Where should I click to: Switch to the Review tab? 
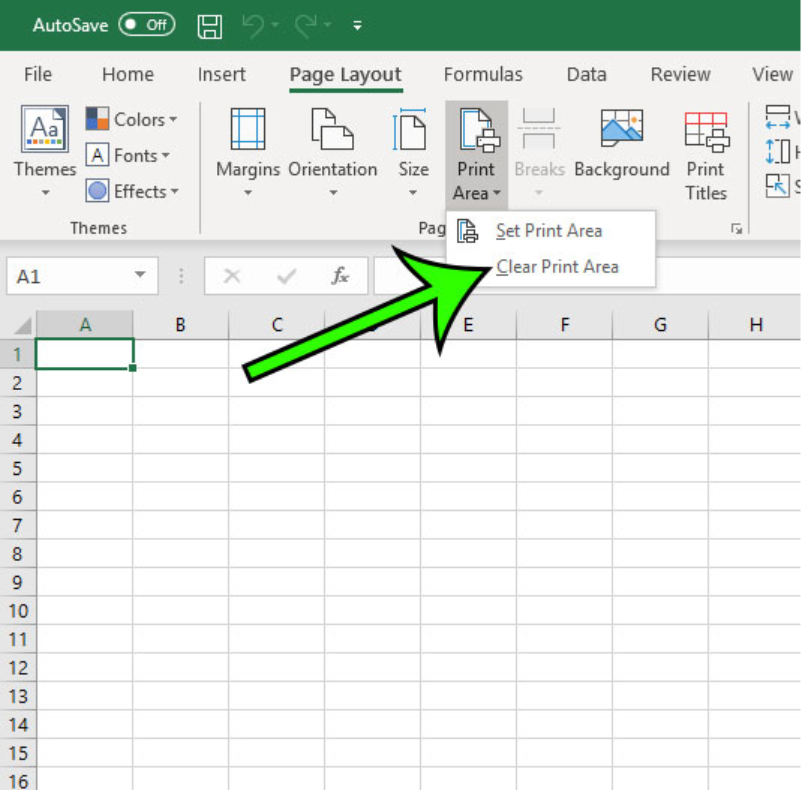click(680, 75)
